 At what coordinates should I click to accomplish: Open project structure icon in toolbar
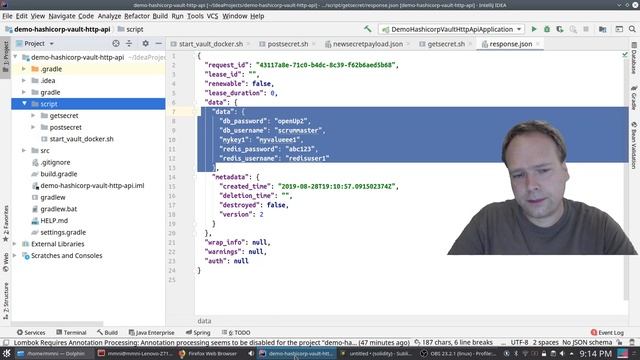602,29
